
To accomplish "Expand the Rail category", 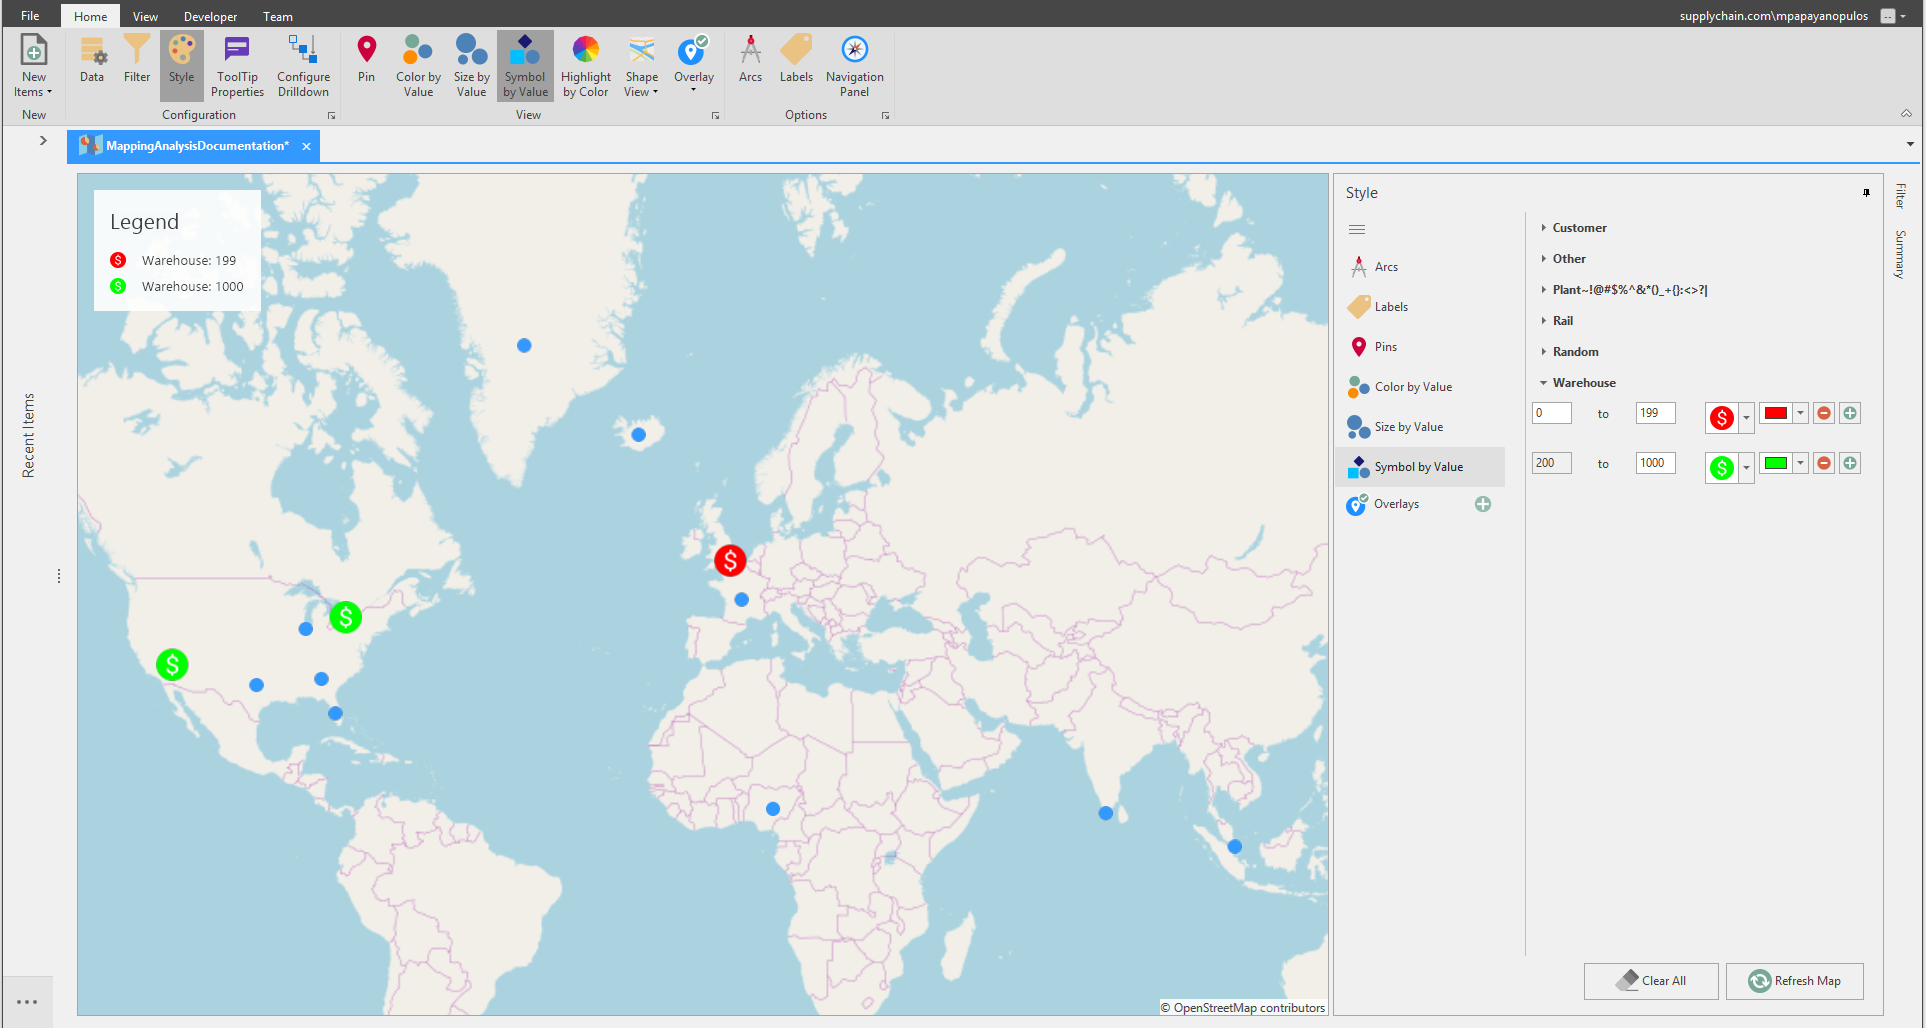I will point(1544,321).
